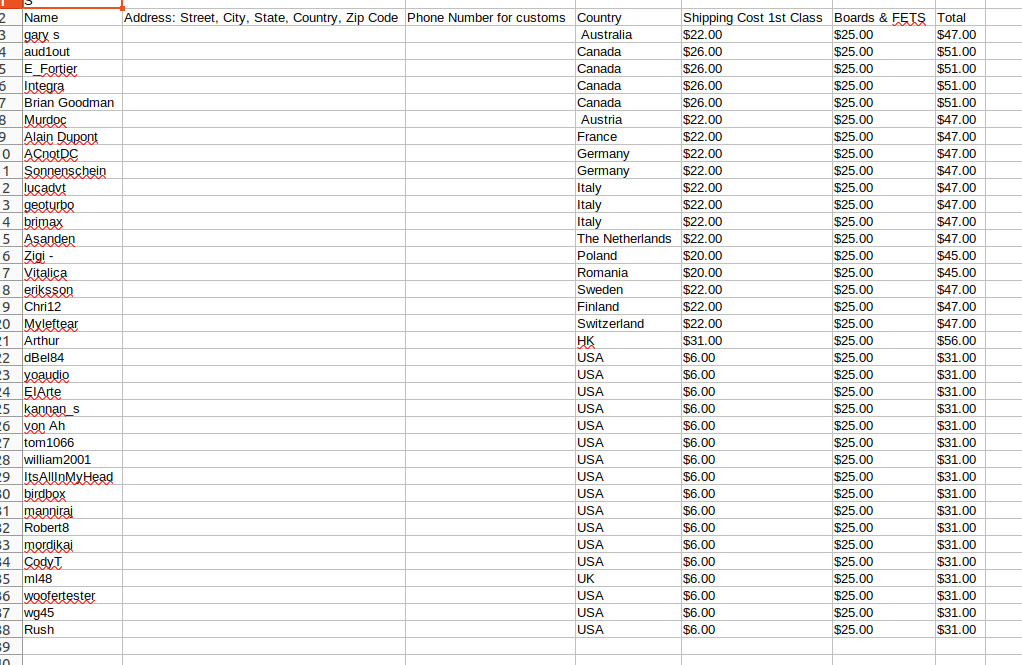This screenshot has width=1022, height=665.
Task: Select the Romania country cell
Action: [x=628, y=273]
